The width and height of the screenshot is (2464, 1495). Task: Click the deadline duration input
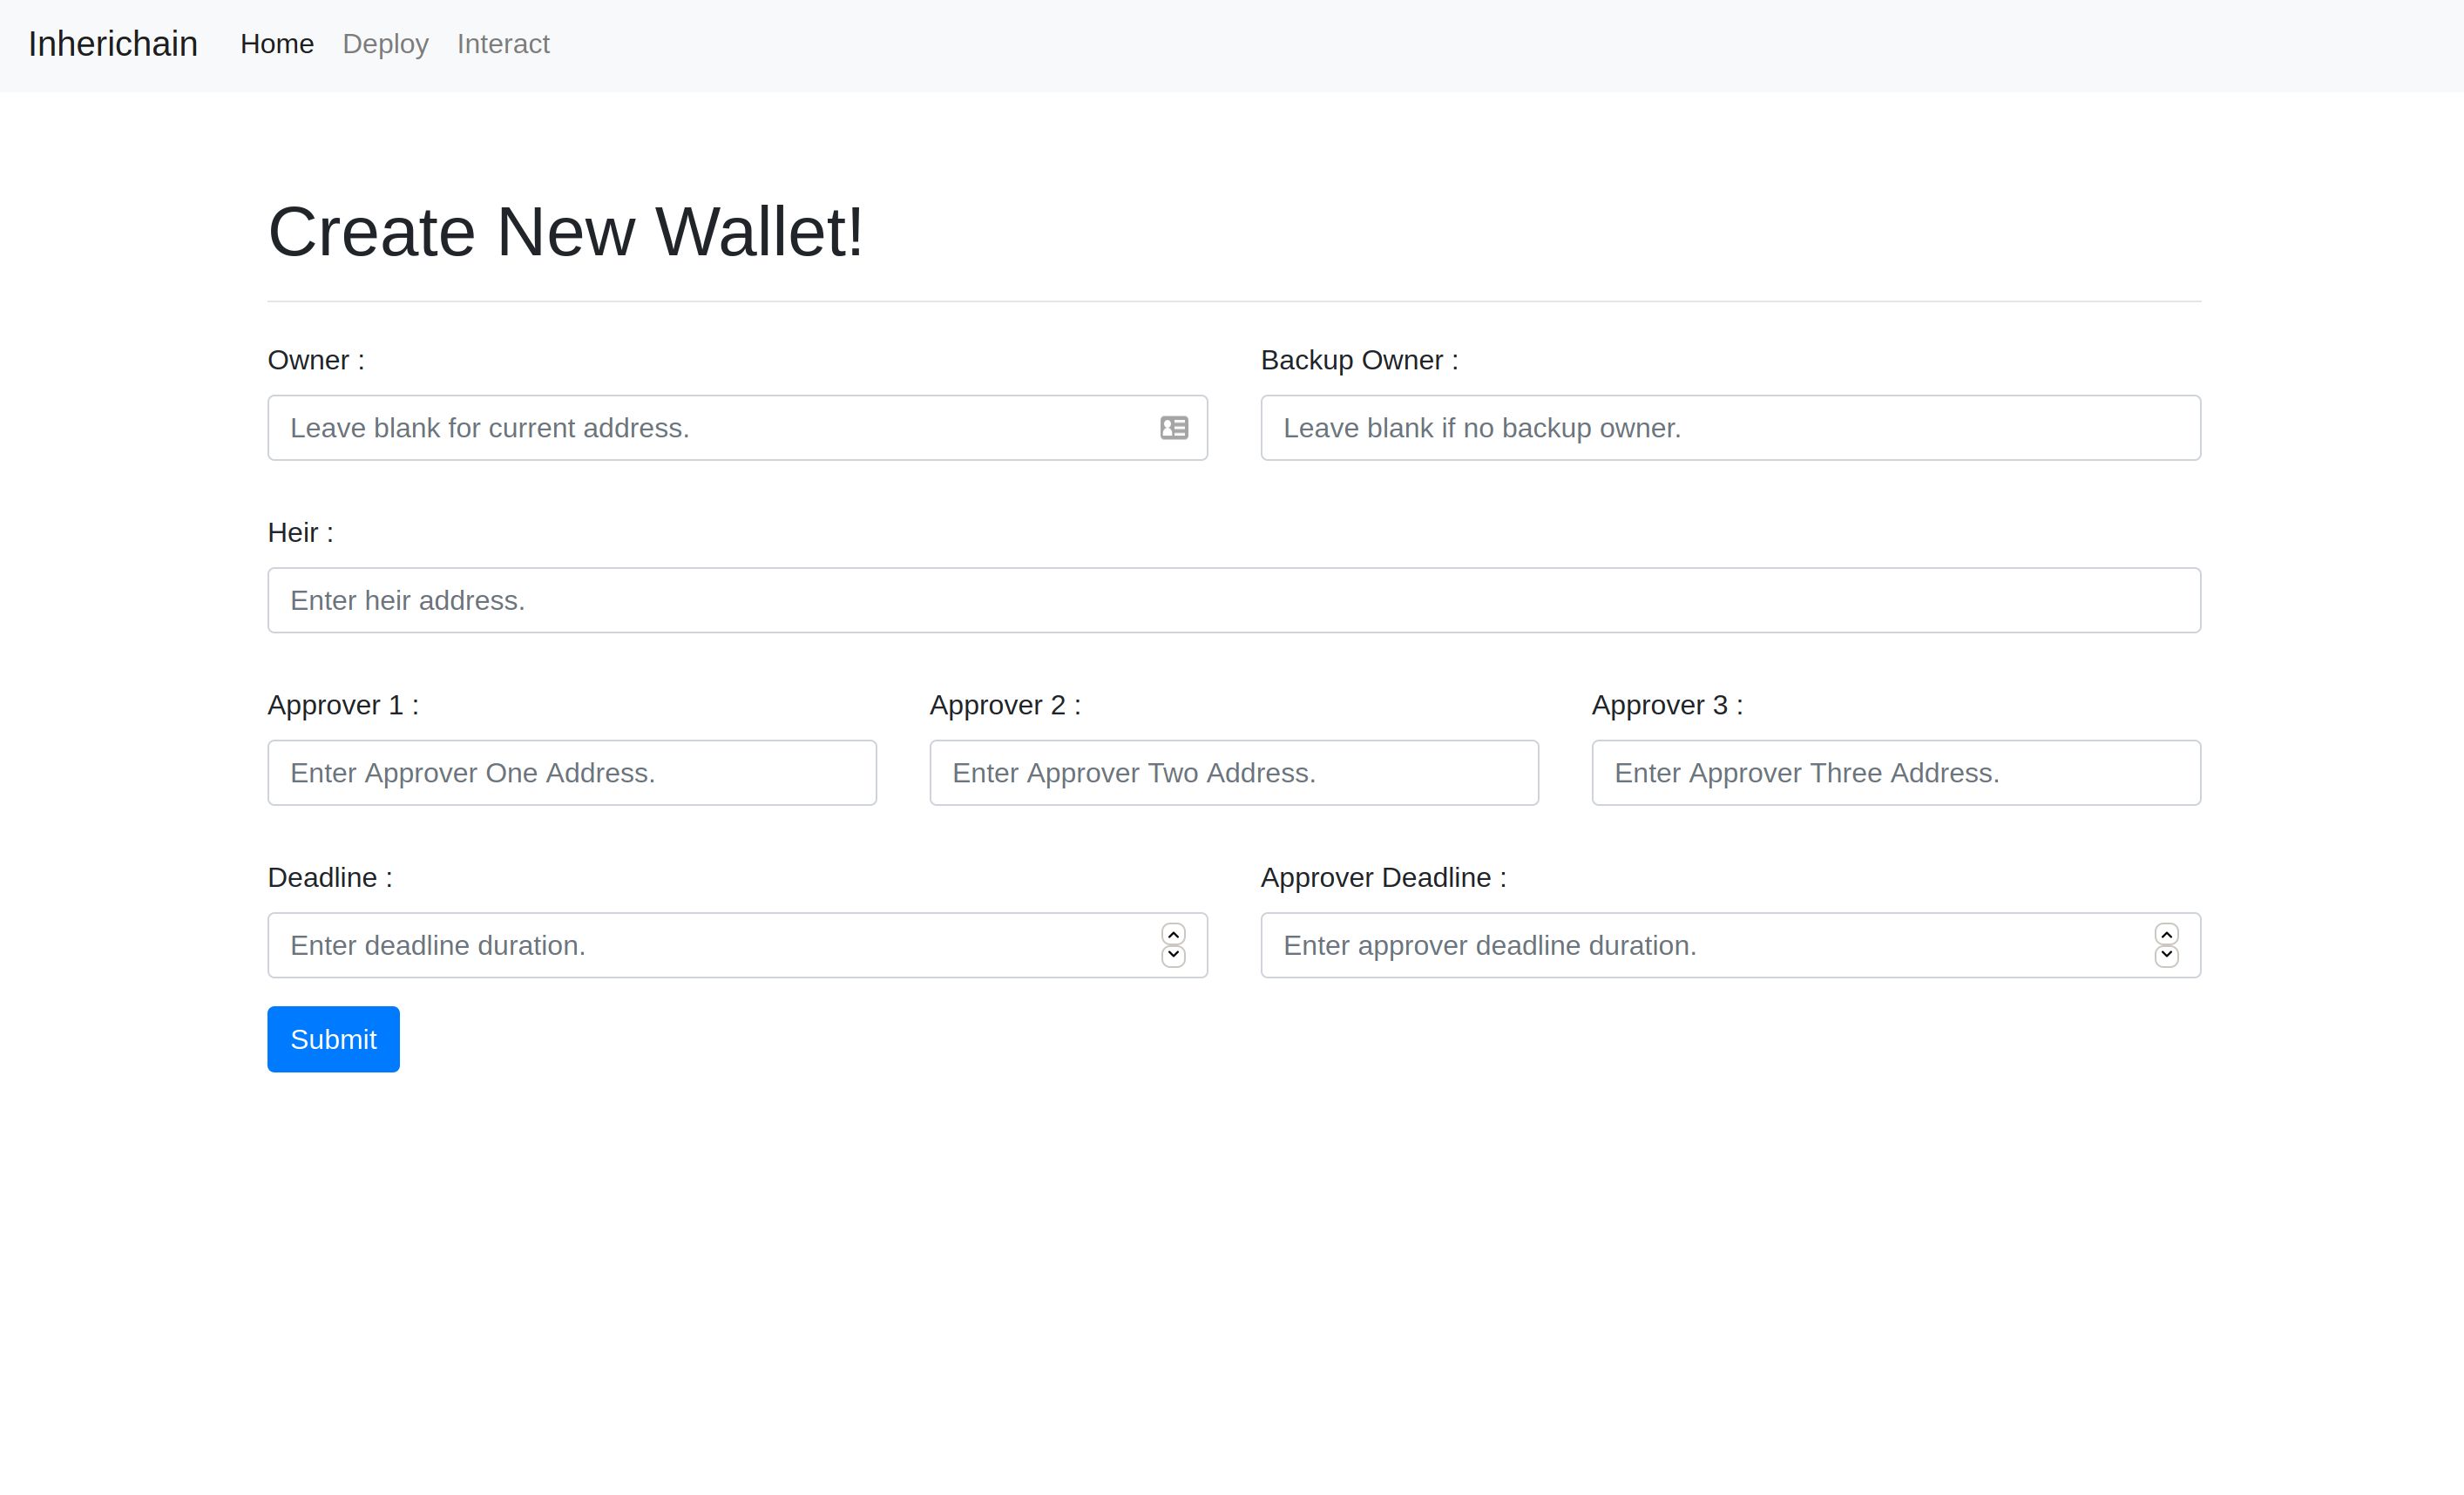pos(737,945)
